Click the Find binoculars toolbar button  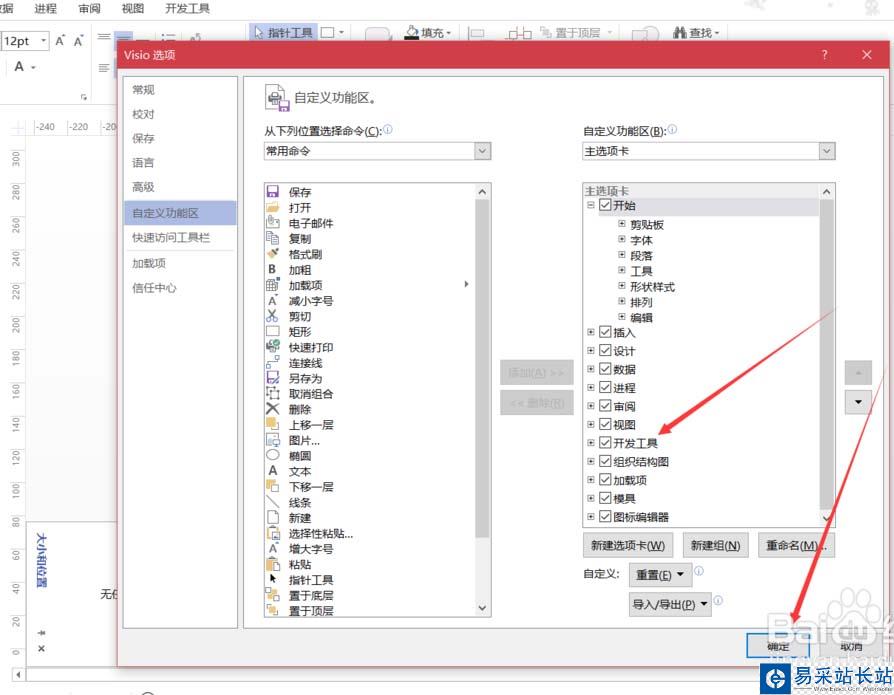pos(696,32)
